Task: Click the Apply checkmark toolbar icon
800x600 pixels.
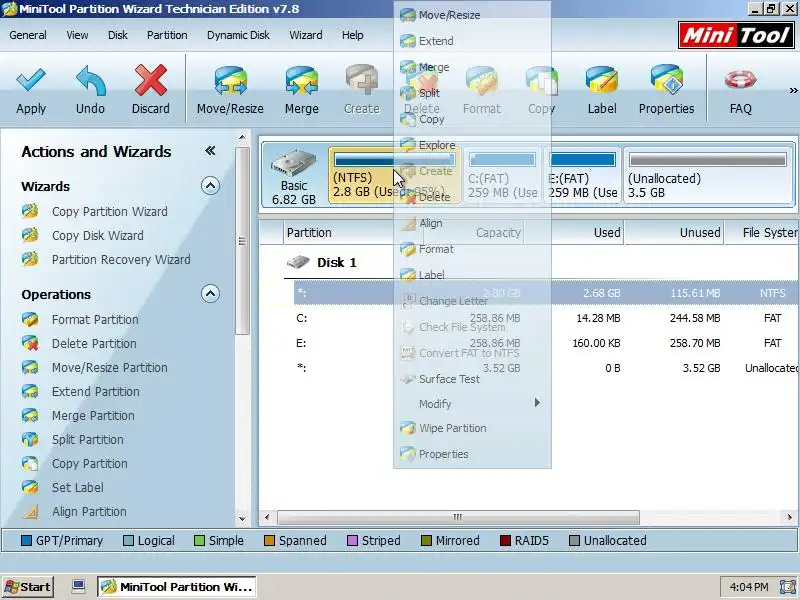Action: (31, 81)
